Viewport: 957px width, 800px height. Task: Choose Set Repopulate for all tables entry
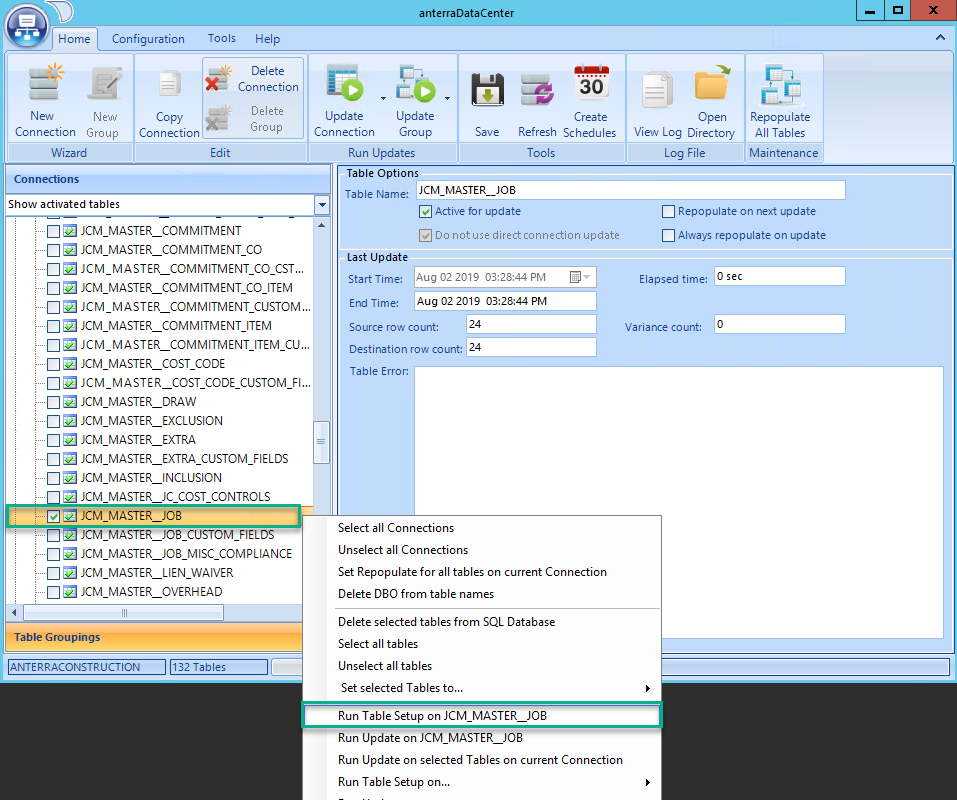pos(482,572)
